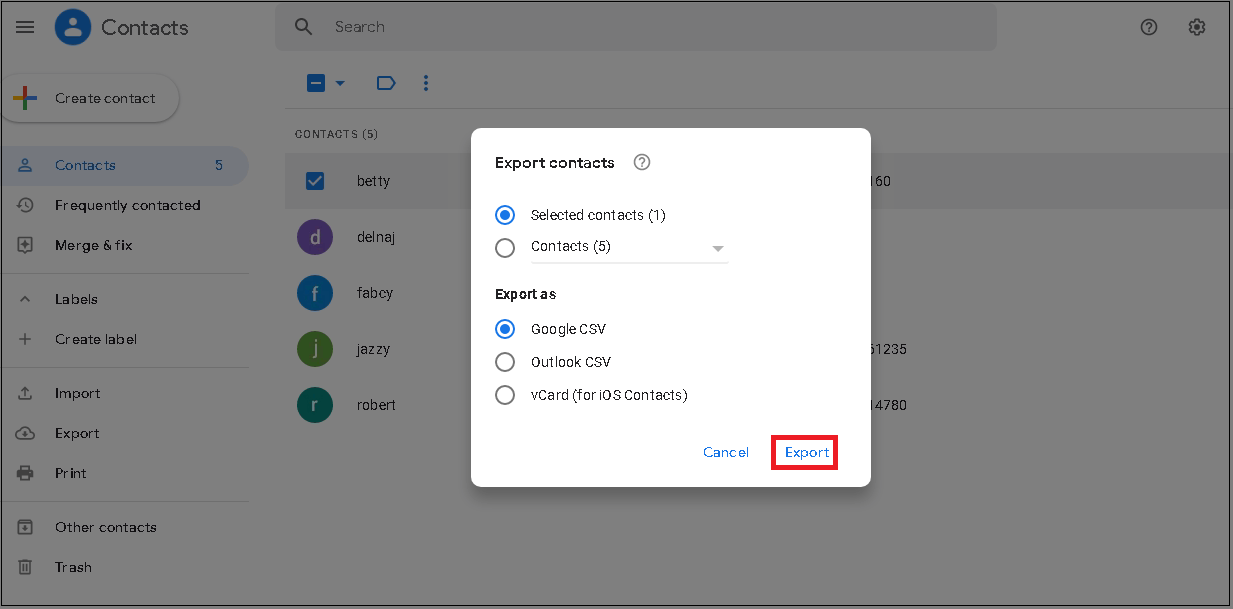1233x609 pixels.
Task: Cancel the export contacts dialog
Action: click(x=725, y=452)
